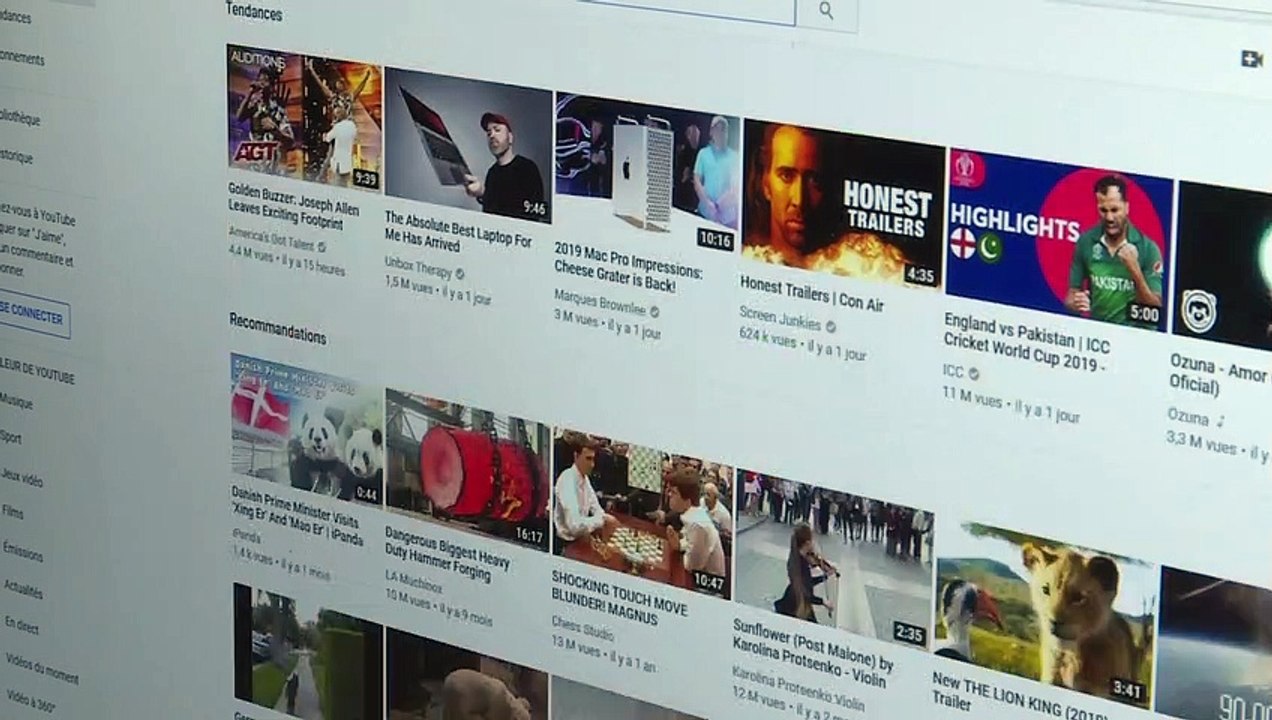Select Émissions in the sidebar
Image resolution: width=1272 pixels, height=720 pixels.
click(22, 550)
